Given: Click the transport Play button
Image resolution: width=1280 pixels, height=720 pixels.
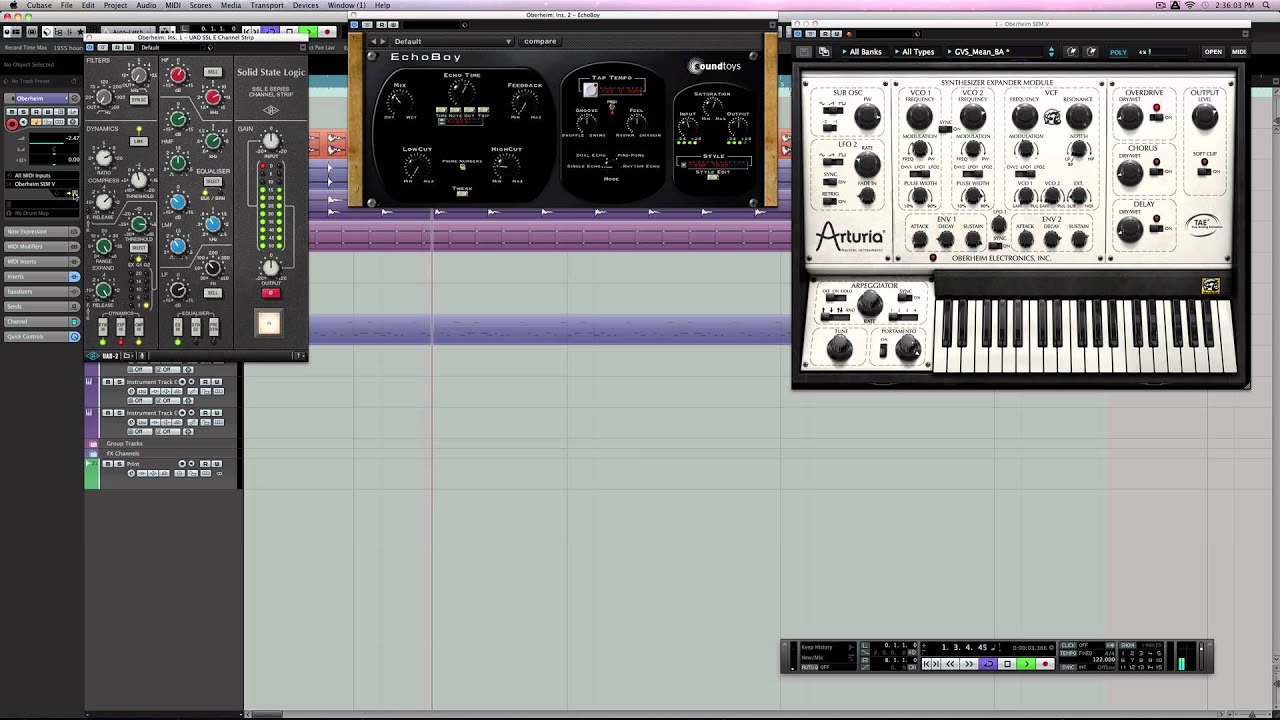Looking at the screenshot, I should click(x=1026, y=664).
